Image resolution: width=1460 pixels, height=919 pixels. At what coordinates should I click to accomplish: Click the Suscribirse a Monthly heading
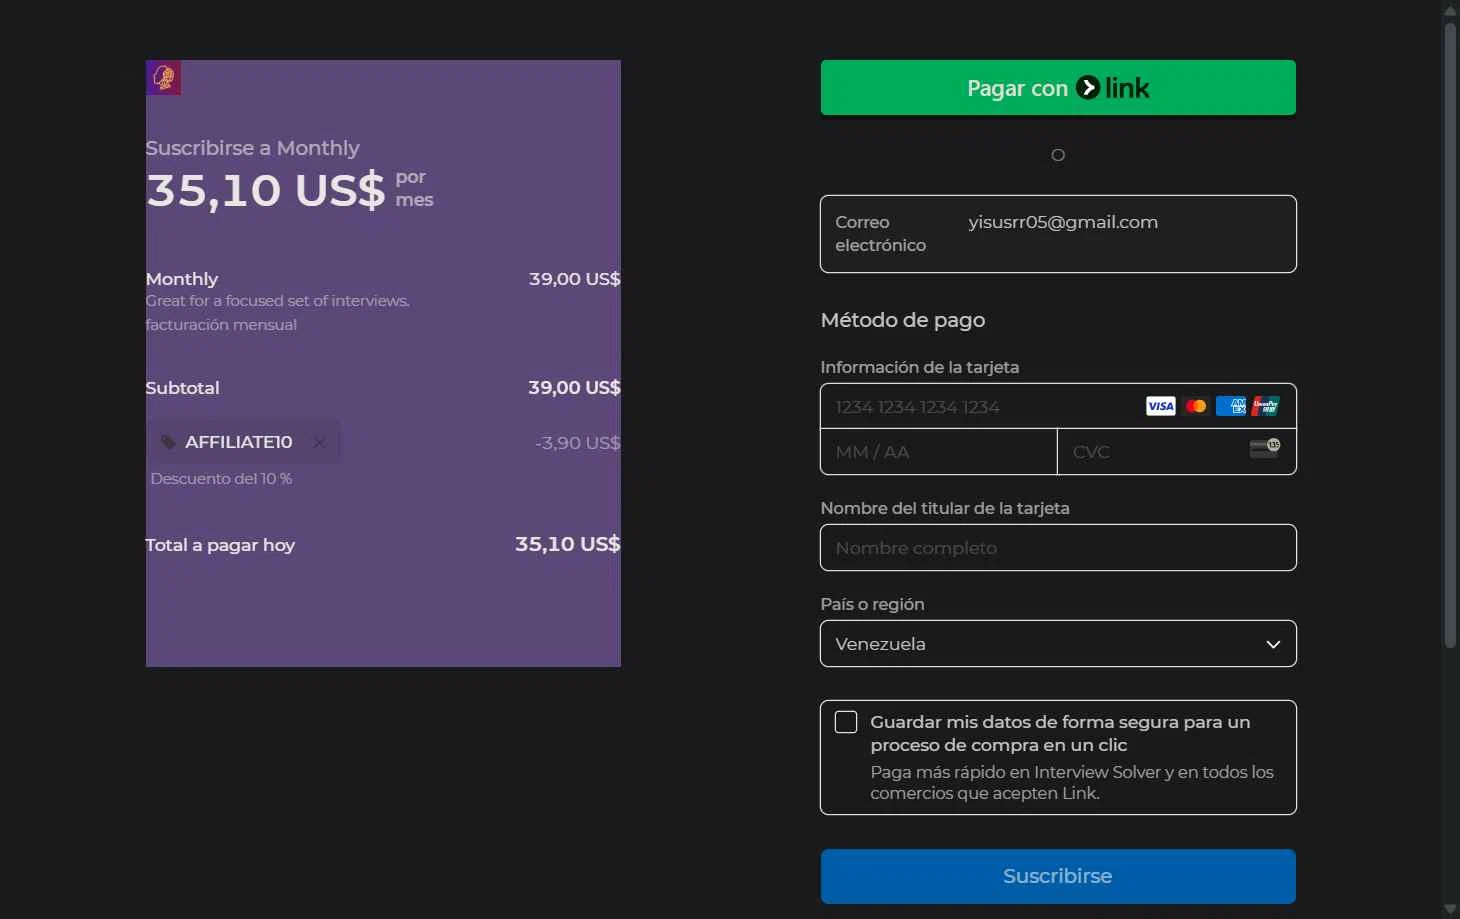pos(252,148)
